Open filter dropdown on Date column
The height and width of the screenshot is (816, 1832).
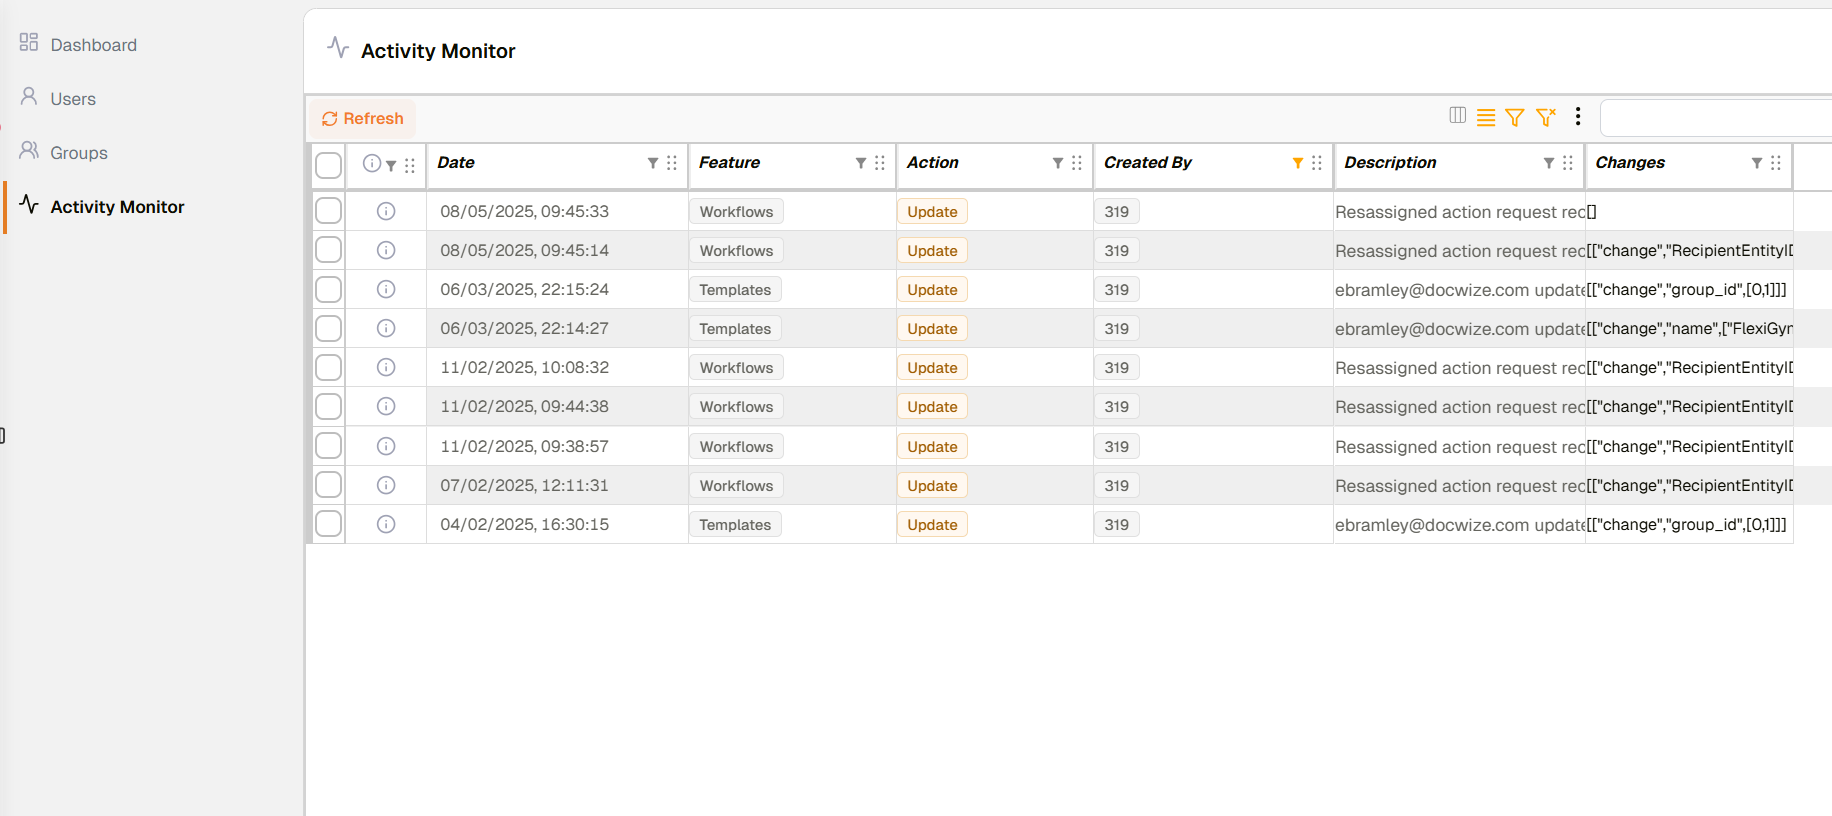coord(652,163)
